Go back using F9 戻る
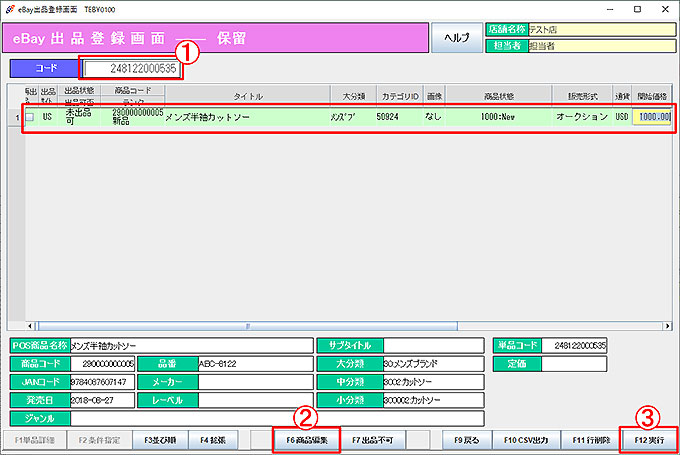This screenshot has width=680, height=455. point(469,439)
